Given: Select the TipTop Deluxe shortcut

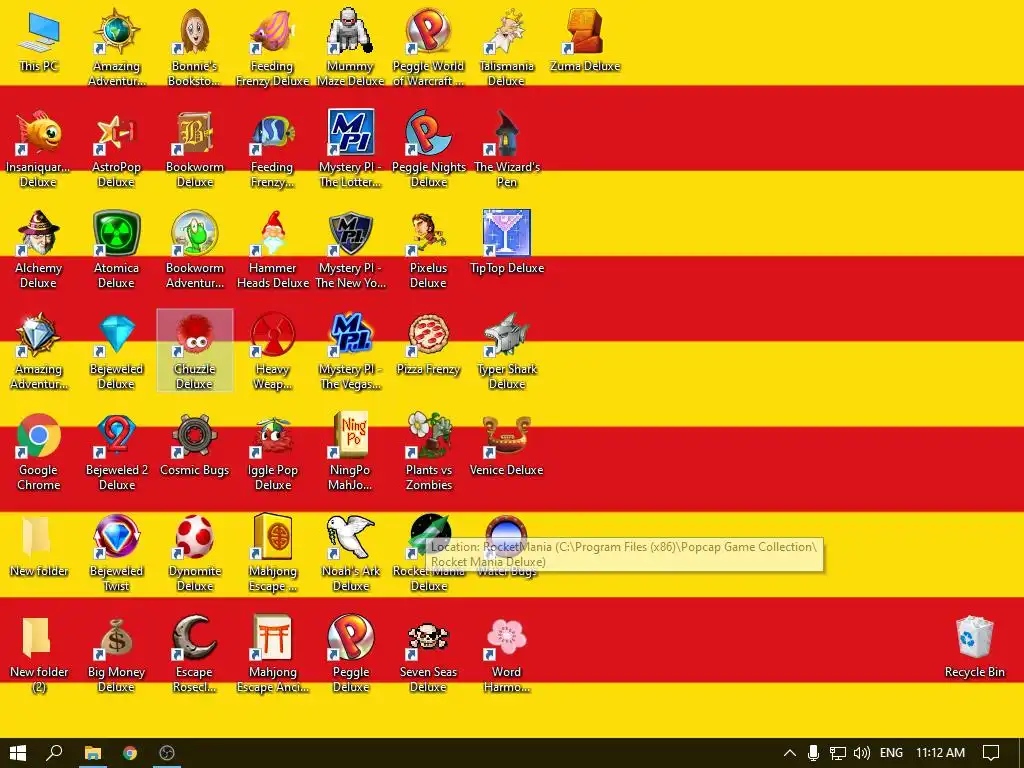Looking at the screenshot, I should tap(507, 243).
